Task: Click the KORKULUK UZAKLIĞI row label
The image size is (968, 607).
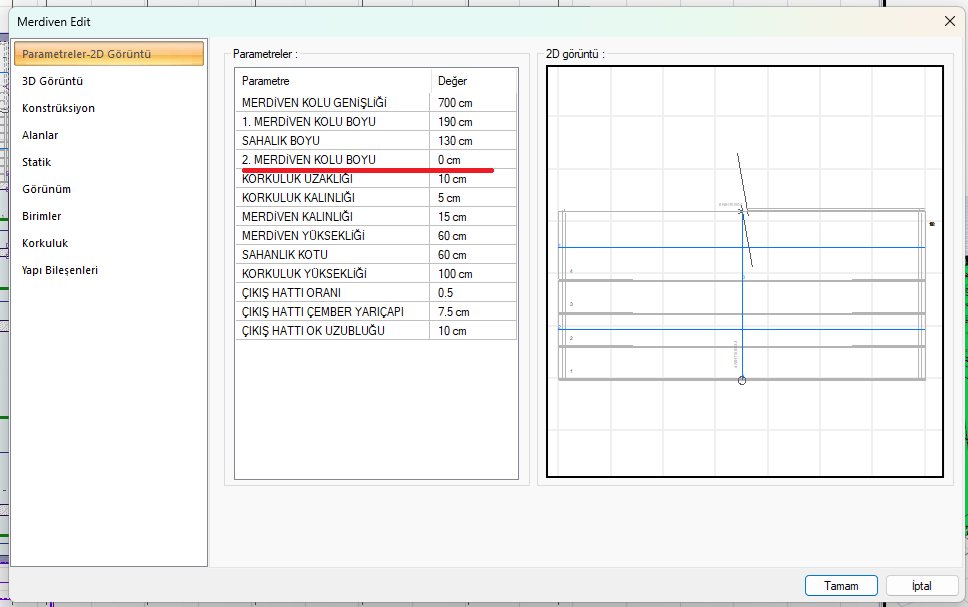Action: click(x=298, y=179)
